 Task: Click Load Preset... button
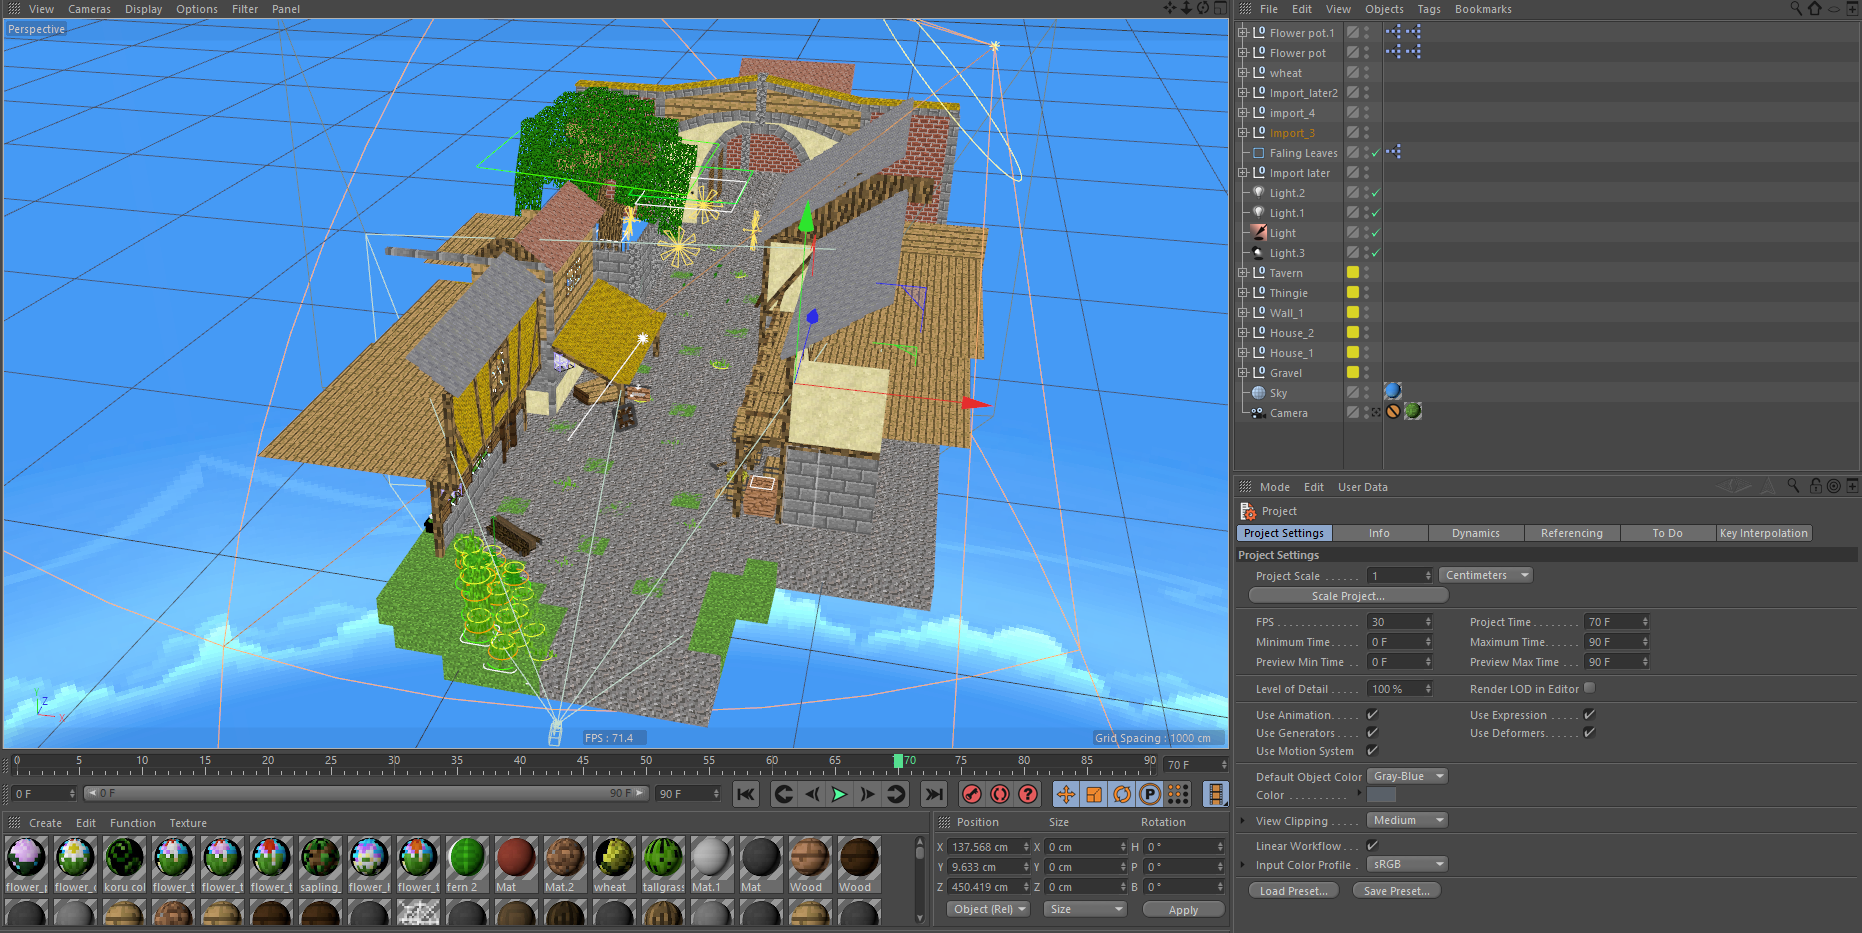click(1293, 891)
